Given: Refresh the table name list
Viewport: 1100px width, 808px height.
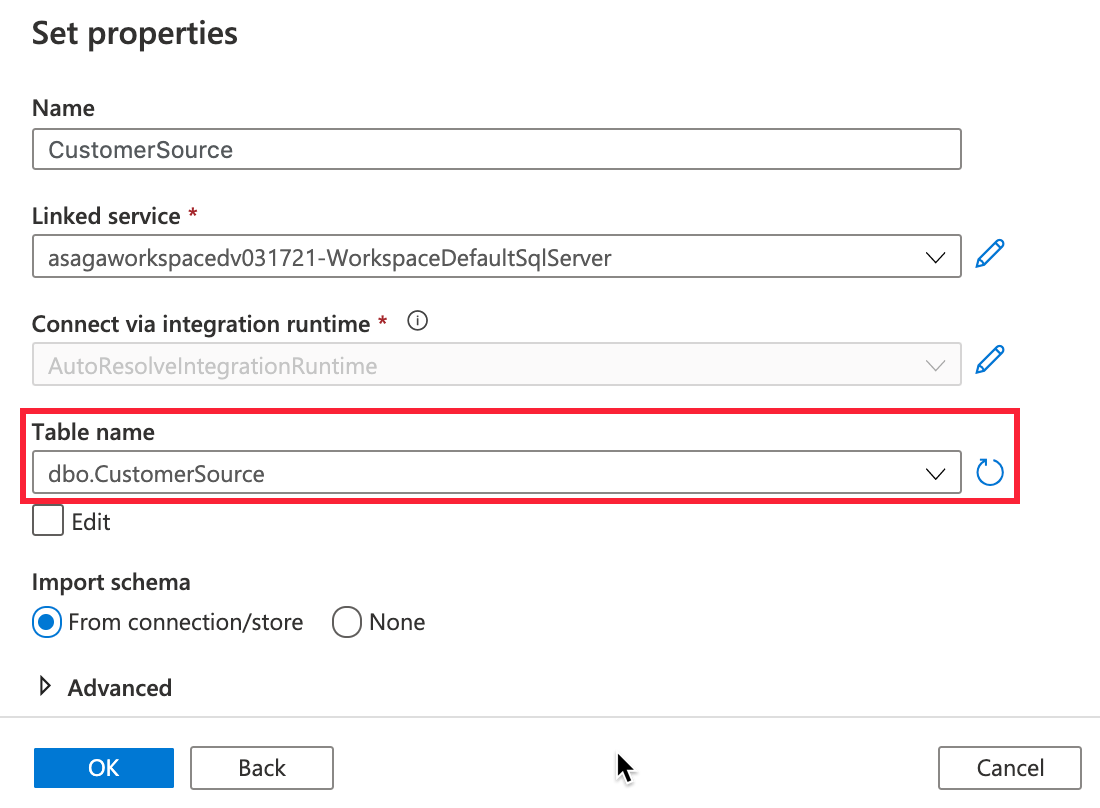Looking at the screenshot, I should point(989,472).
